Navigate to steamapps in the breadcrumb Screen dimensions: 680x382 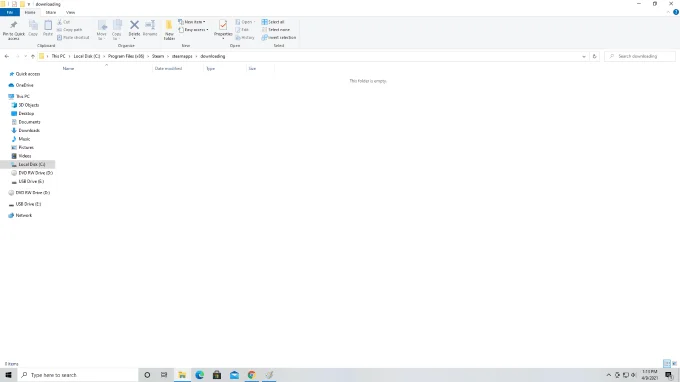click(x=182, y=56)
